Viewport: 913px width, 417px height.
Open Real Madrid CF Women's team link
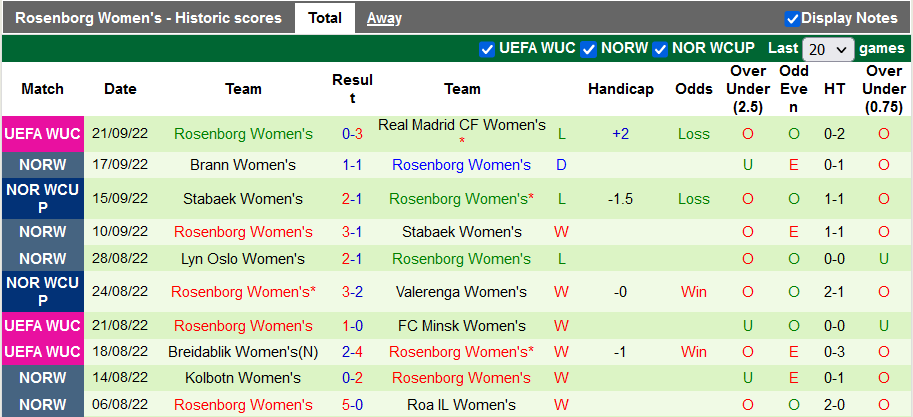click(x=462, y=125)
